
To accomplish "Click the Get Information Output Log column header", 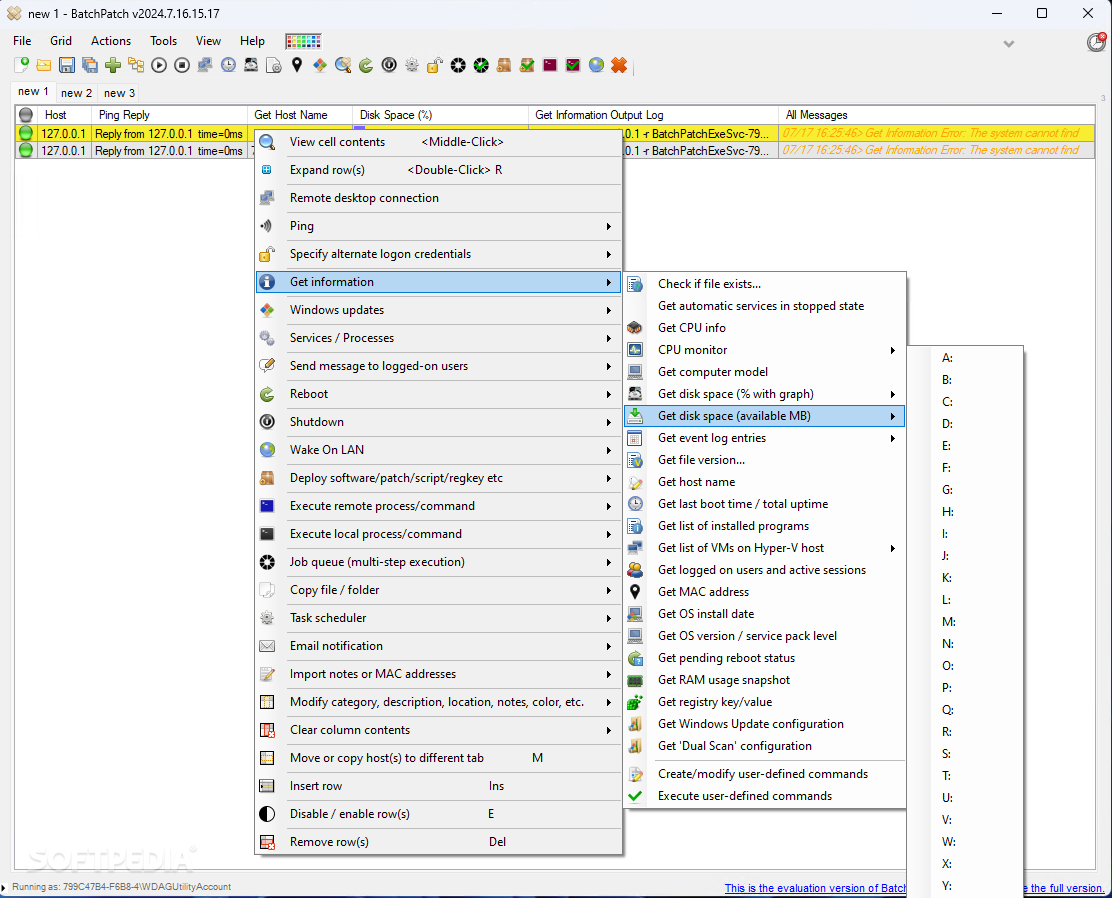I will pyautogui.click(x=653, y=115).
